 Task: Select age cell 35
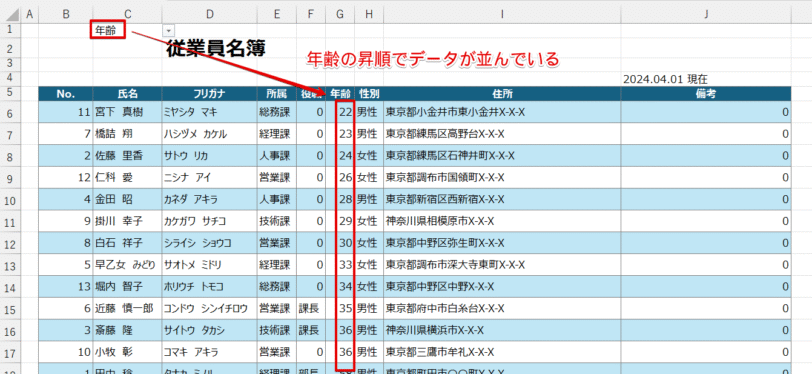(x=341, y=309)
